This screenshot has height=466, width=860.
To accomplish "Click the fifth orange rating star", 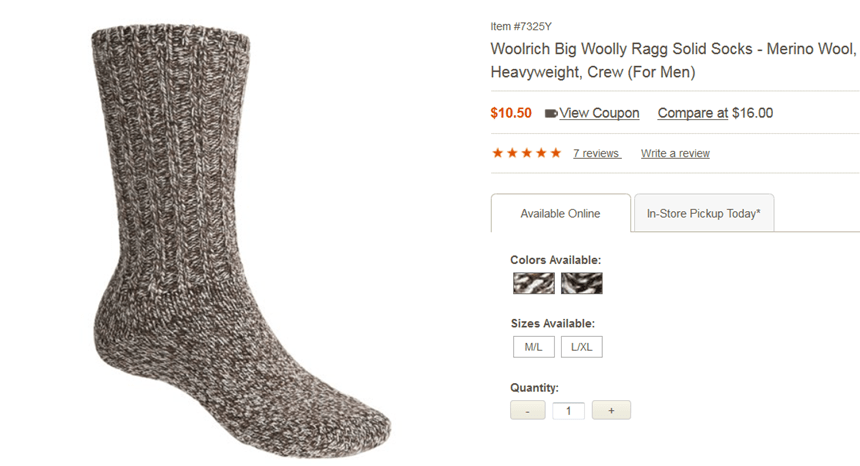I will [x=556, y=153].
